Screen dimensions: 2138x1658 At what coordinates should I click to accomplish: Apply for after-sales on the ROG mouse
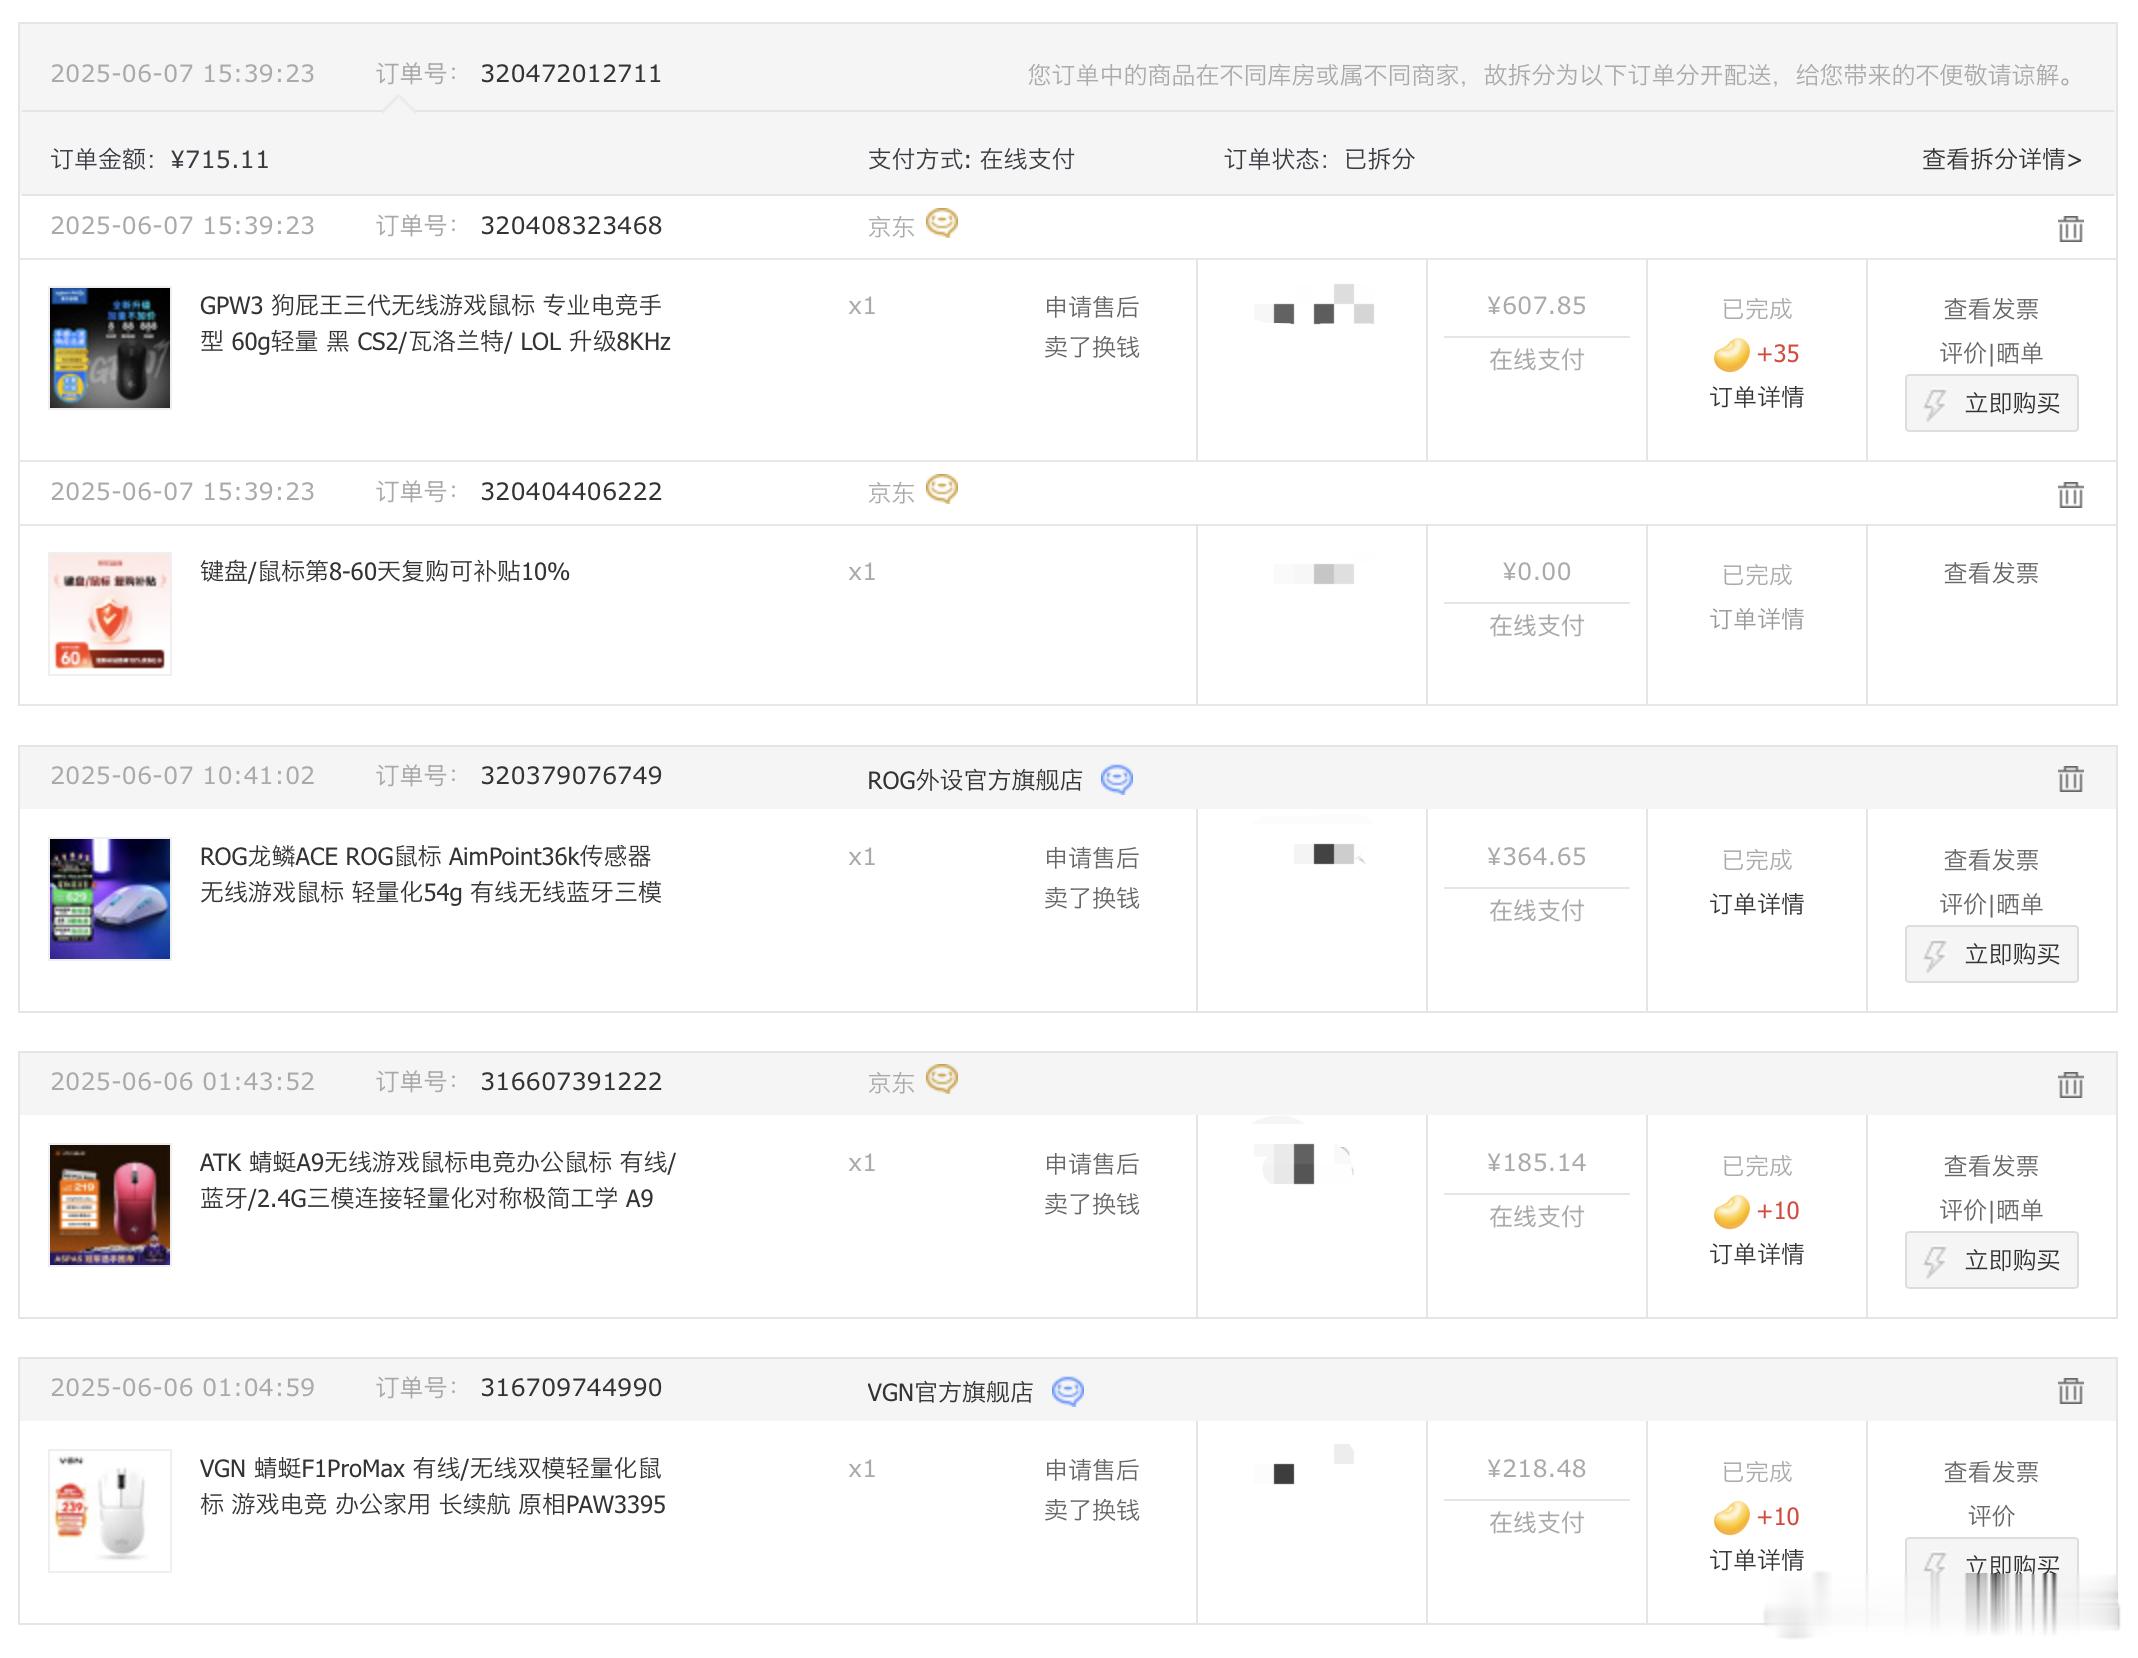1091,858
